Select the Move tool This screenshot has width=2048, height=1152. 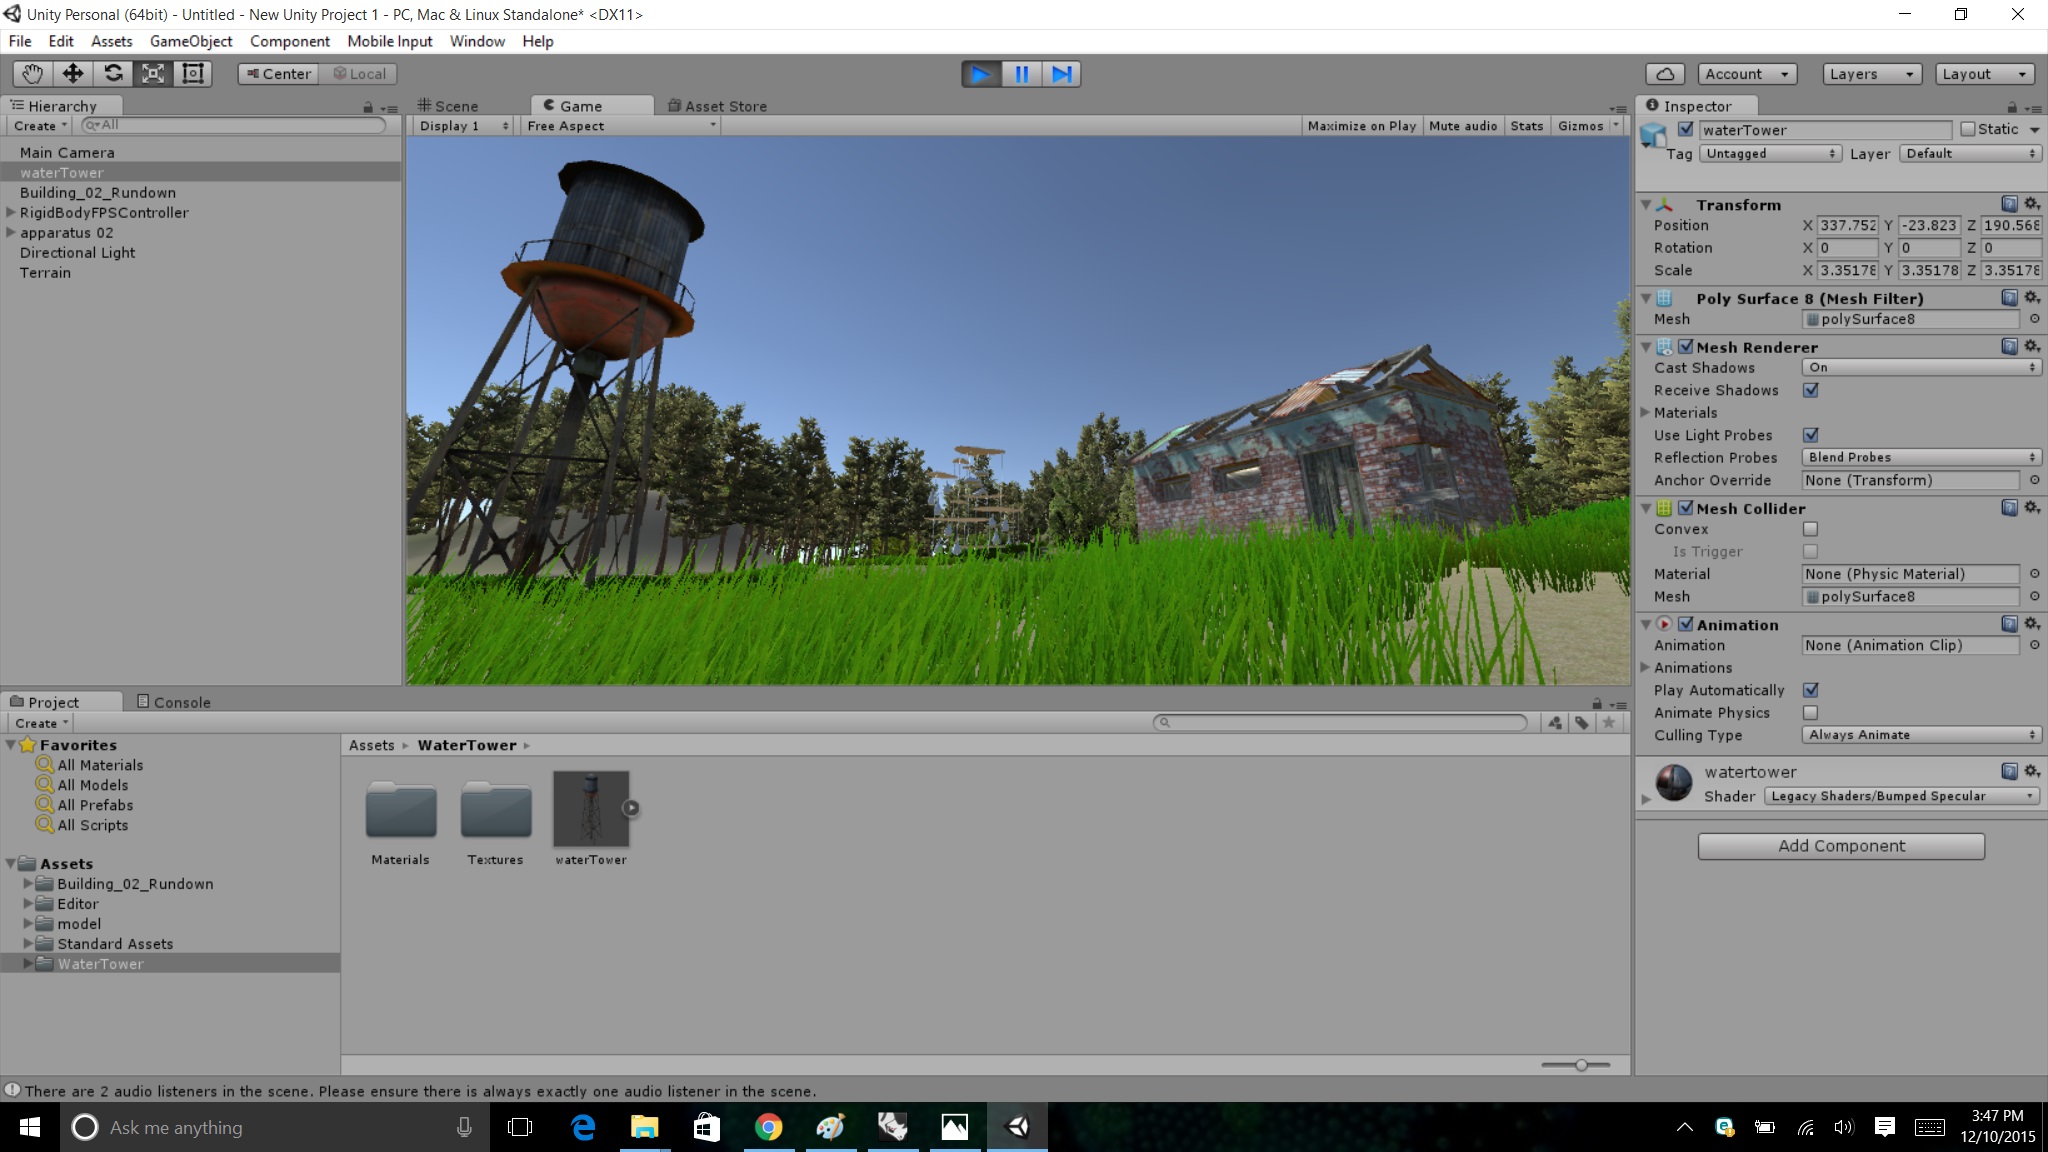coord(72,73)
